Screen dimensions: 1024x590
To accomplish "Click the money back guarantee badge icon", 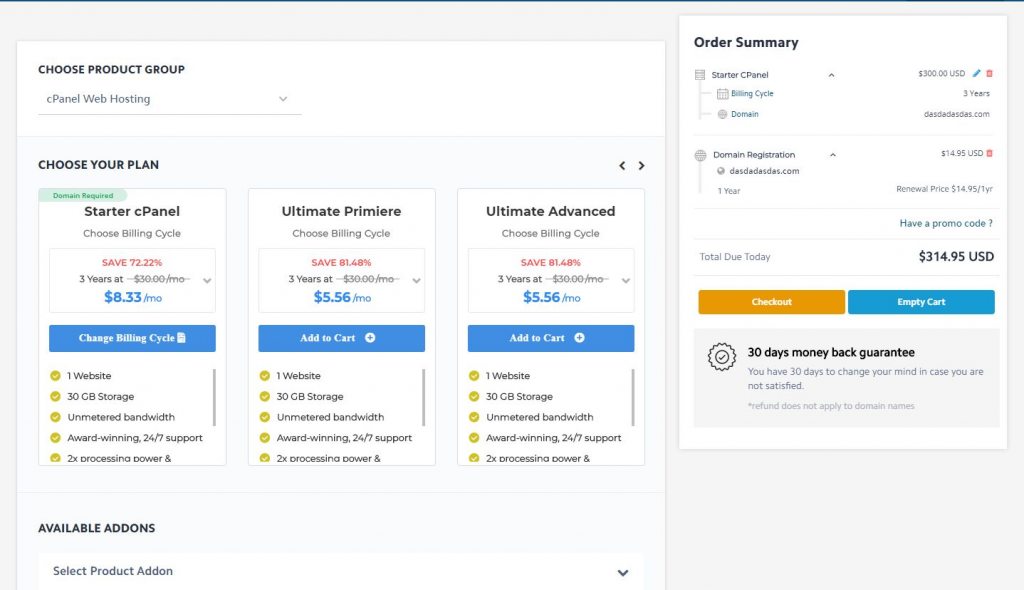I will [x=722, y=358].
